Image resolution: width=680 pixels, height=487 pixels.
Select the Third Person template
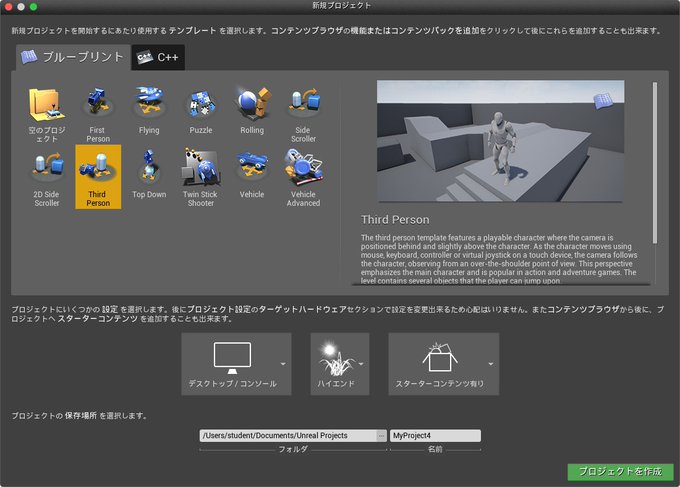click(98, 177)
